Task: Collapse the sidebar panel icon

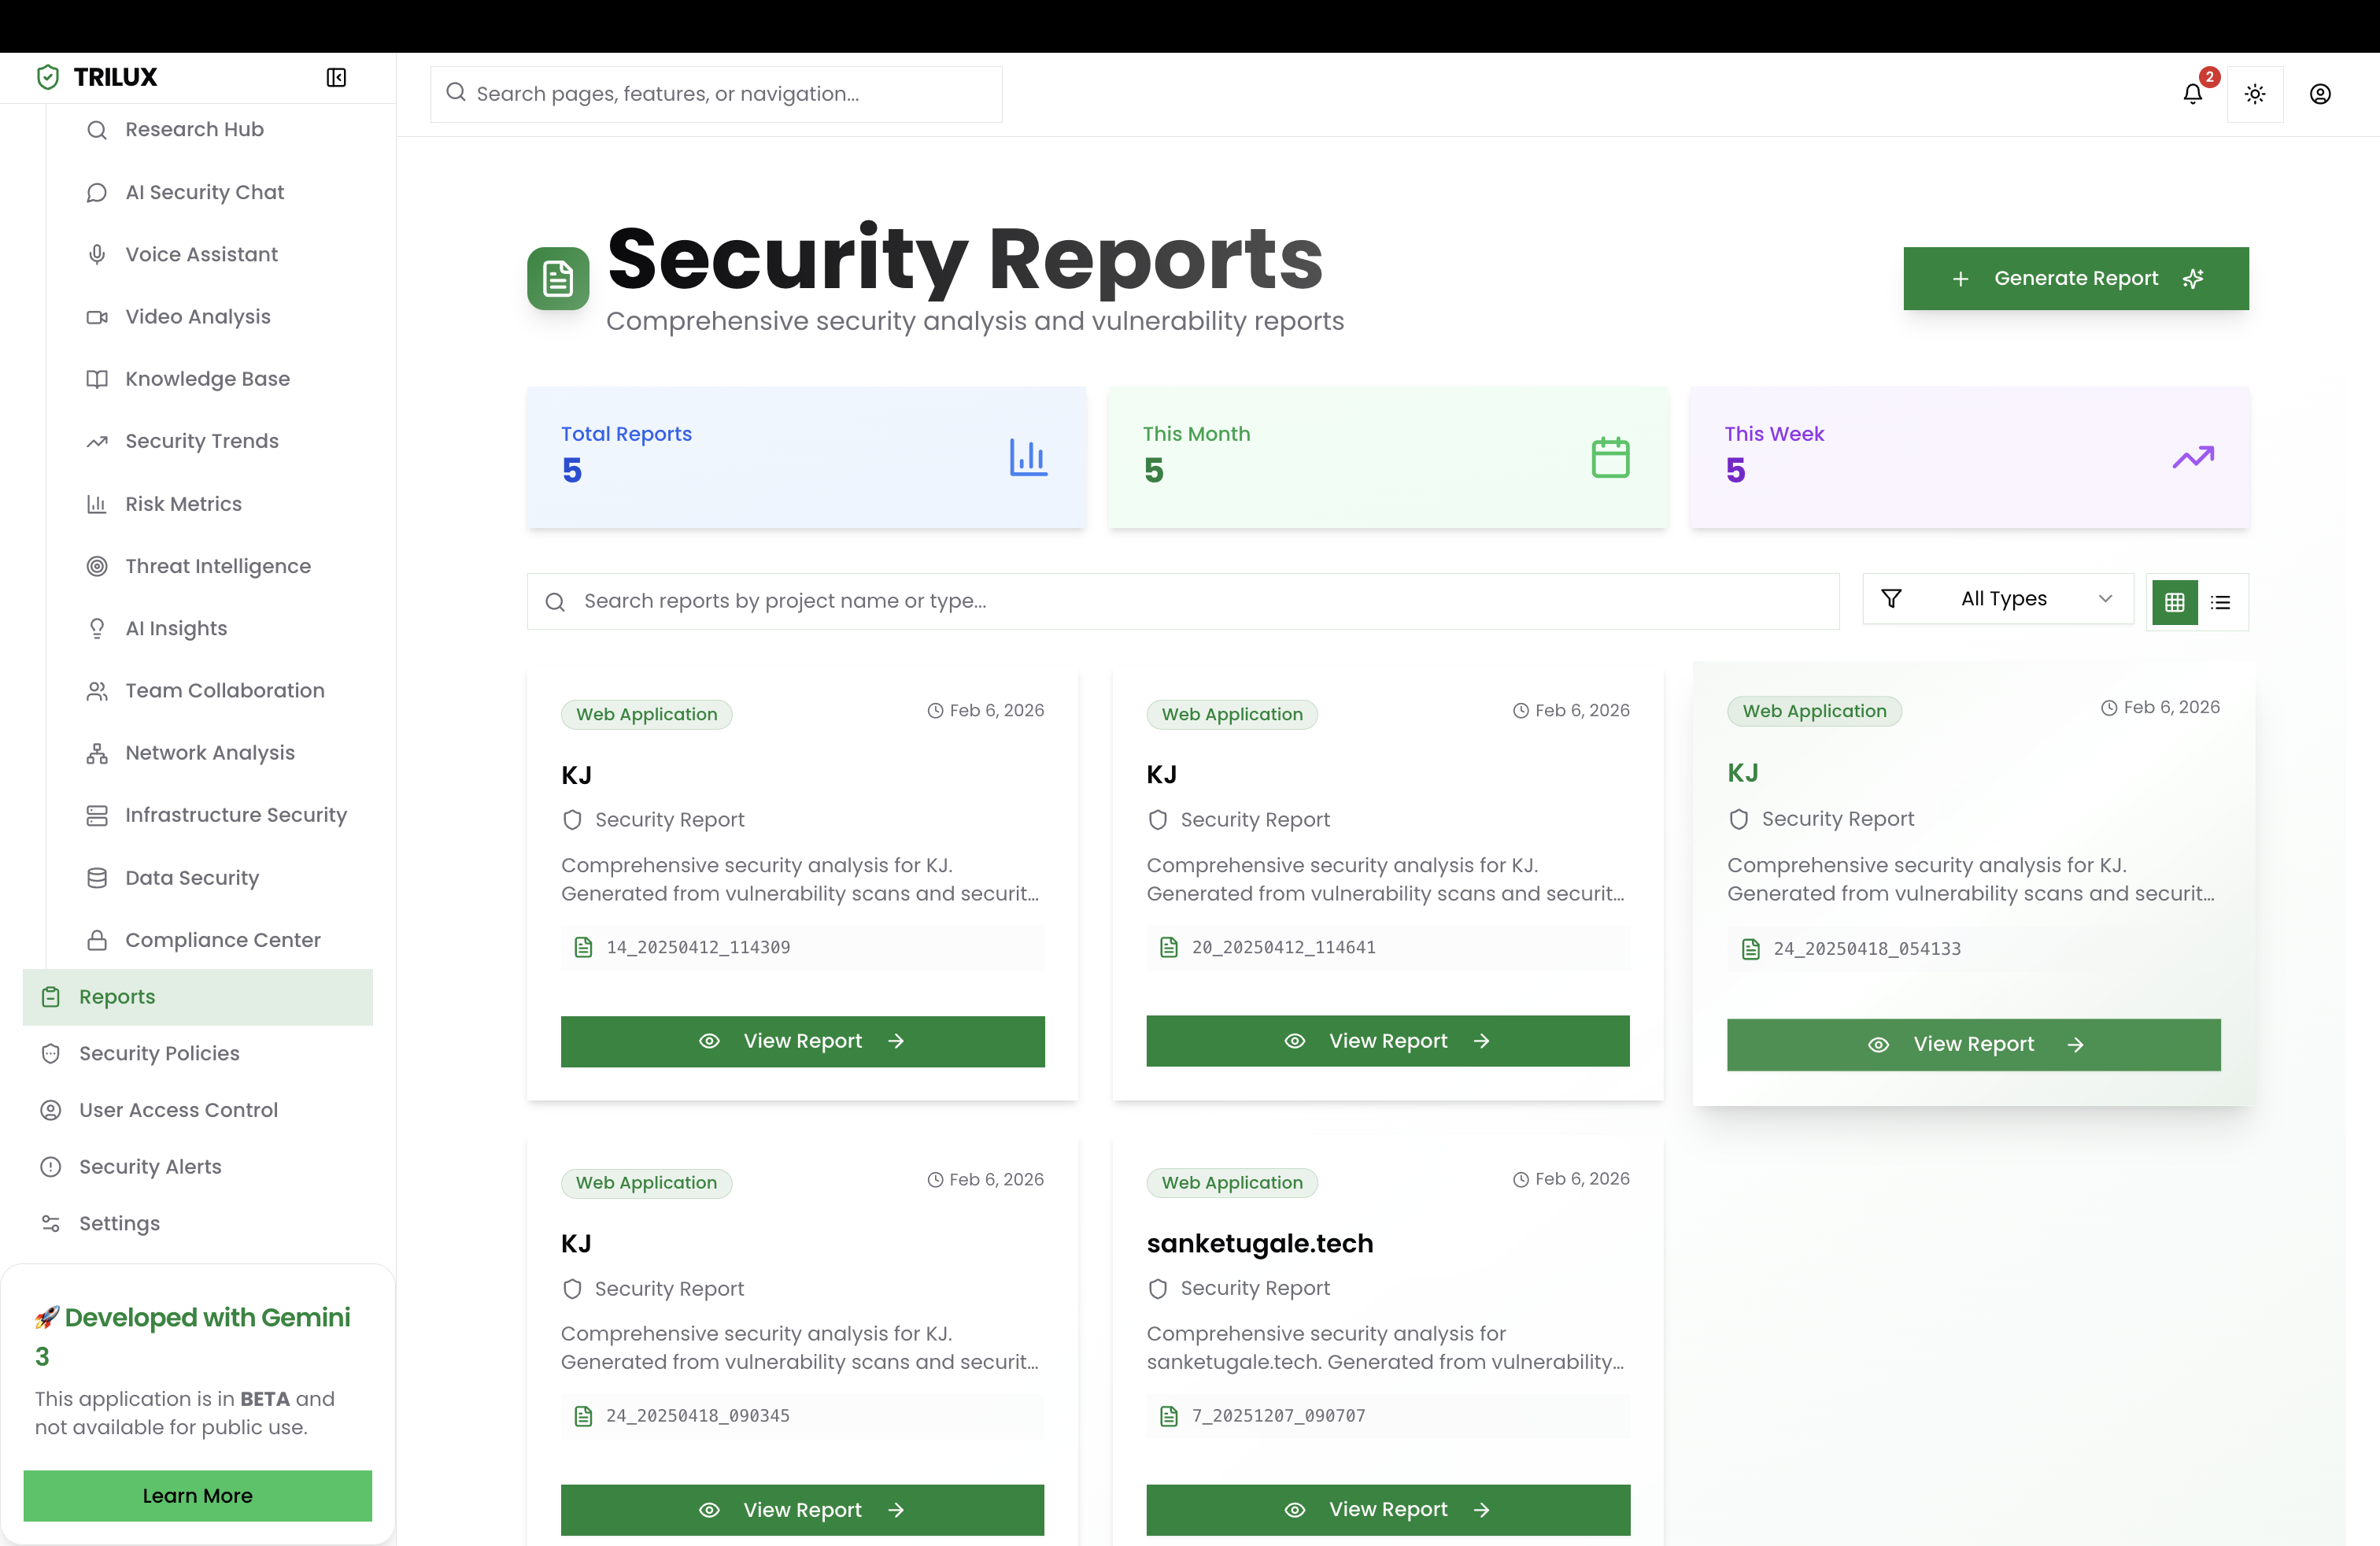Action: (336, 77)
